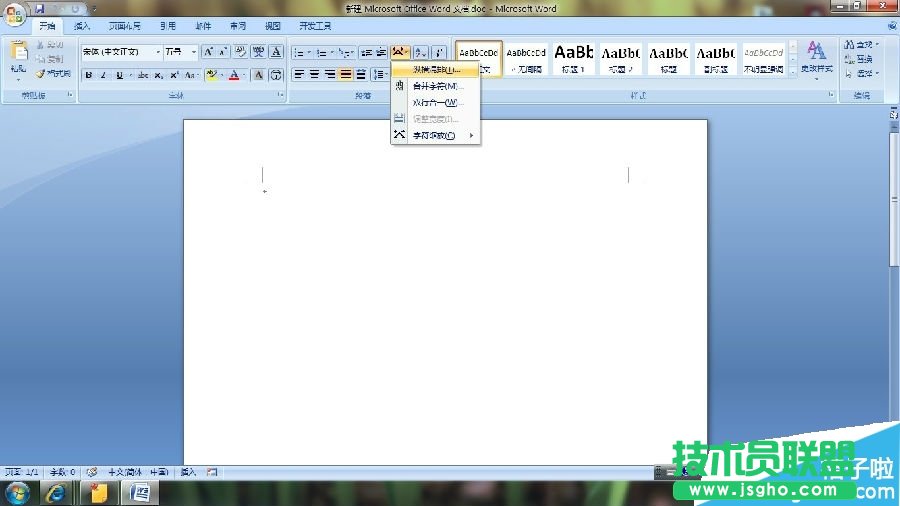Expand the Styles gallery more arrow

point(793,70)
